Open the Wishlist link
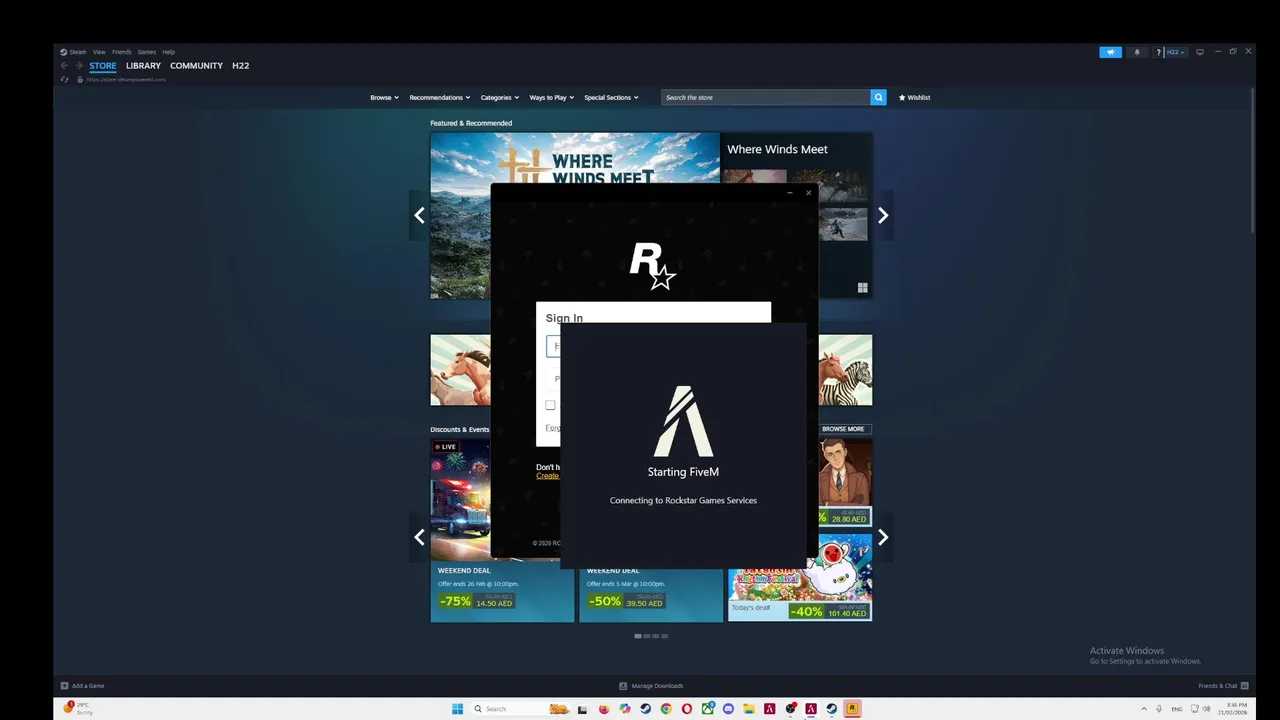Image resolution: width=1280 pixels, height=720 pixels. (x=914, y=98)
